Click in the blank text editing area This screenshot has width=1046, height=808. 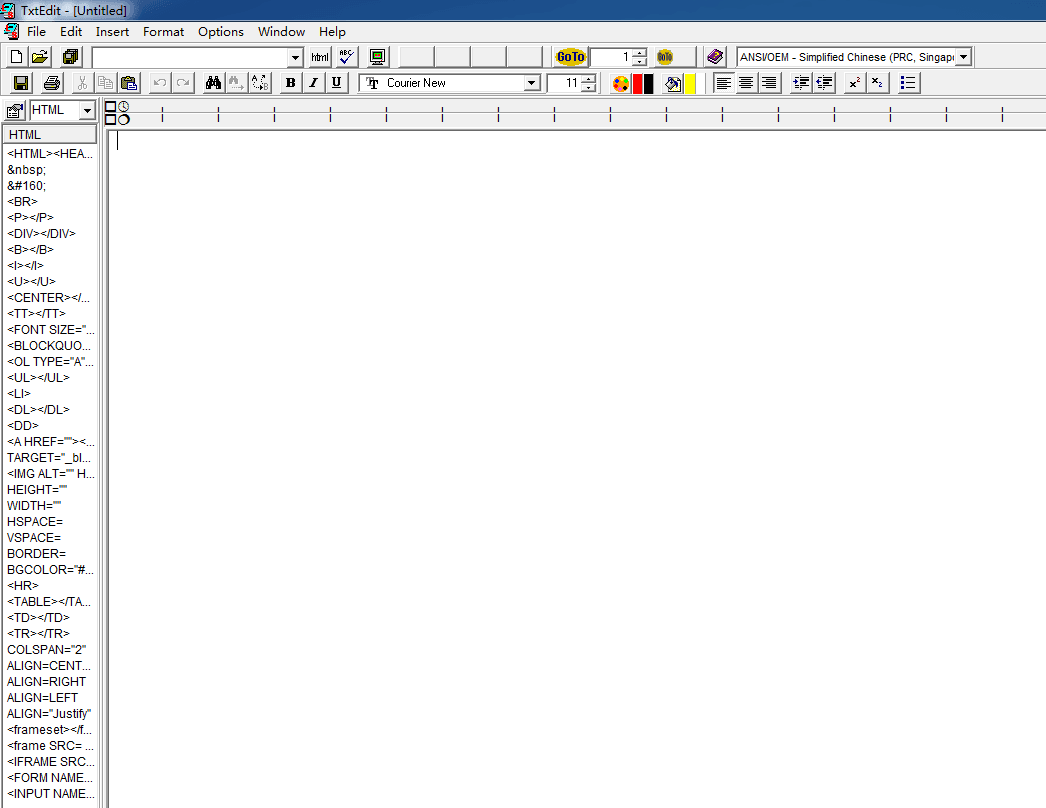tap(577, 467)
